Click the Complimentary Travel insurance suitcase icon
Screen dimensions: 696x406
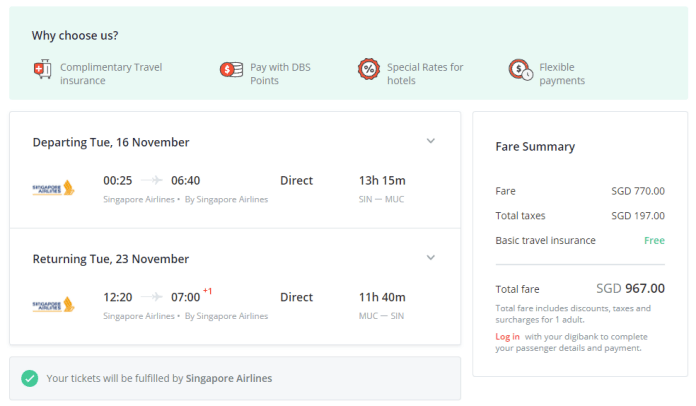tap(42, 70)
